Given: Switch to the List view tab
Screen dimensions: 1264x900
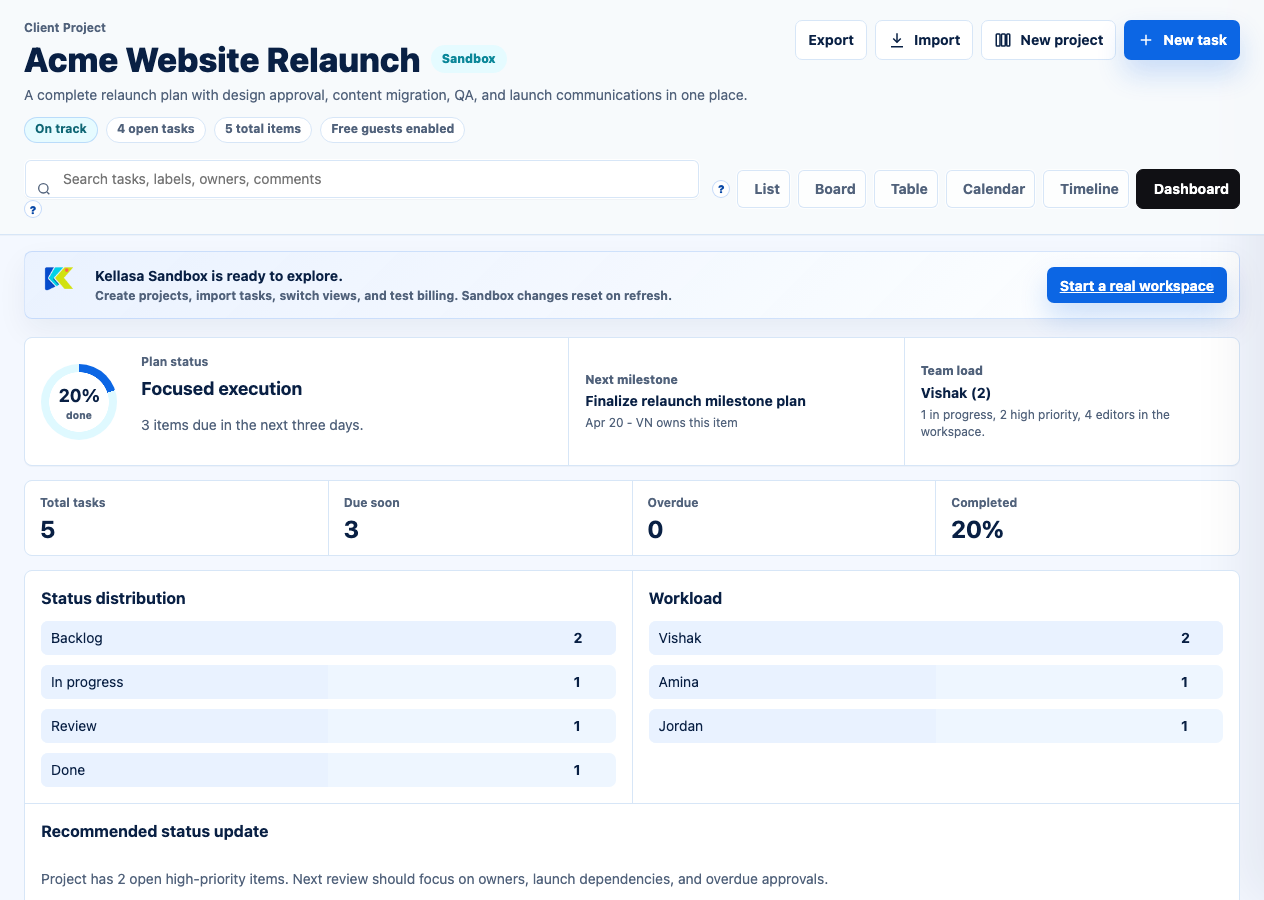Looking at the screenshot, I should pyautogui.click(x=766, y=189).
